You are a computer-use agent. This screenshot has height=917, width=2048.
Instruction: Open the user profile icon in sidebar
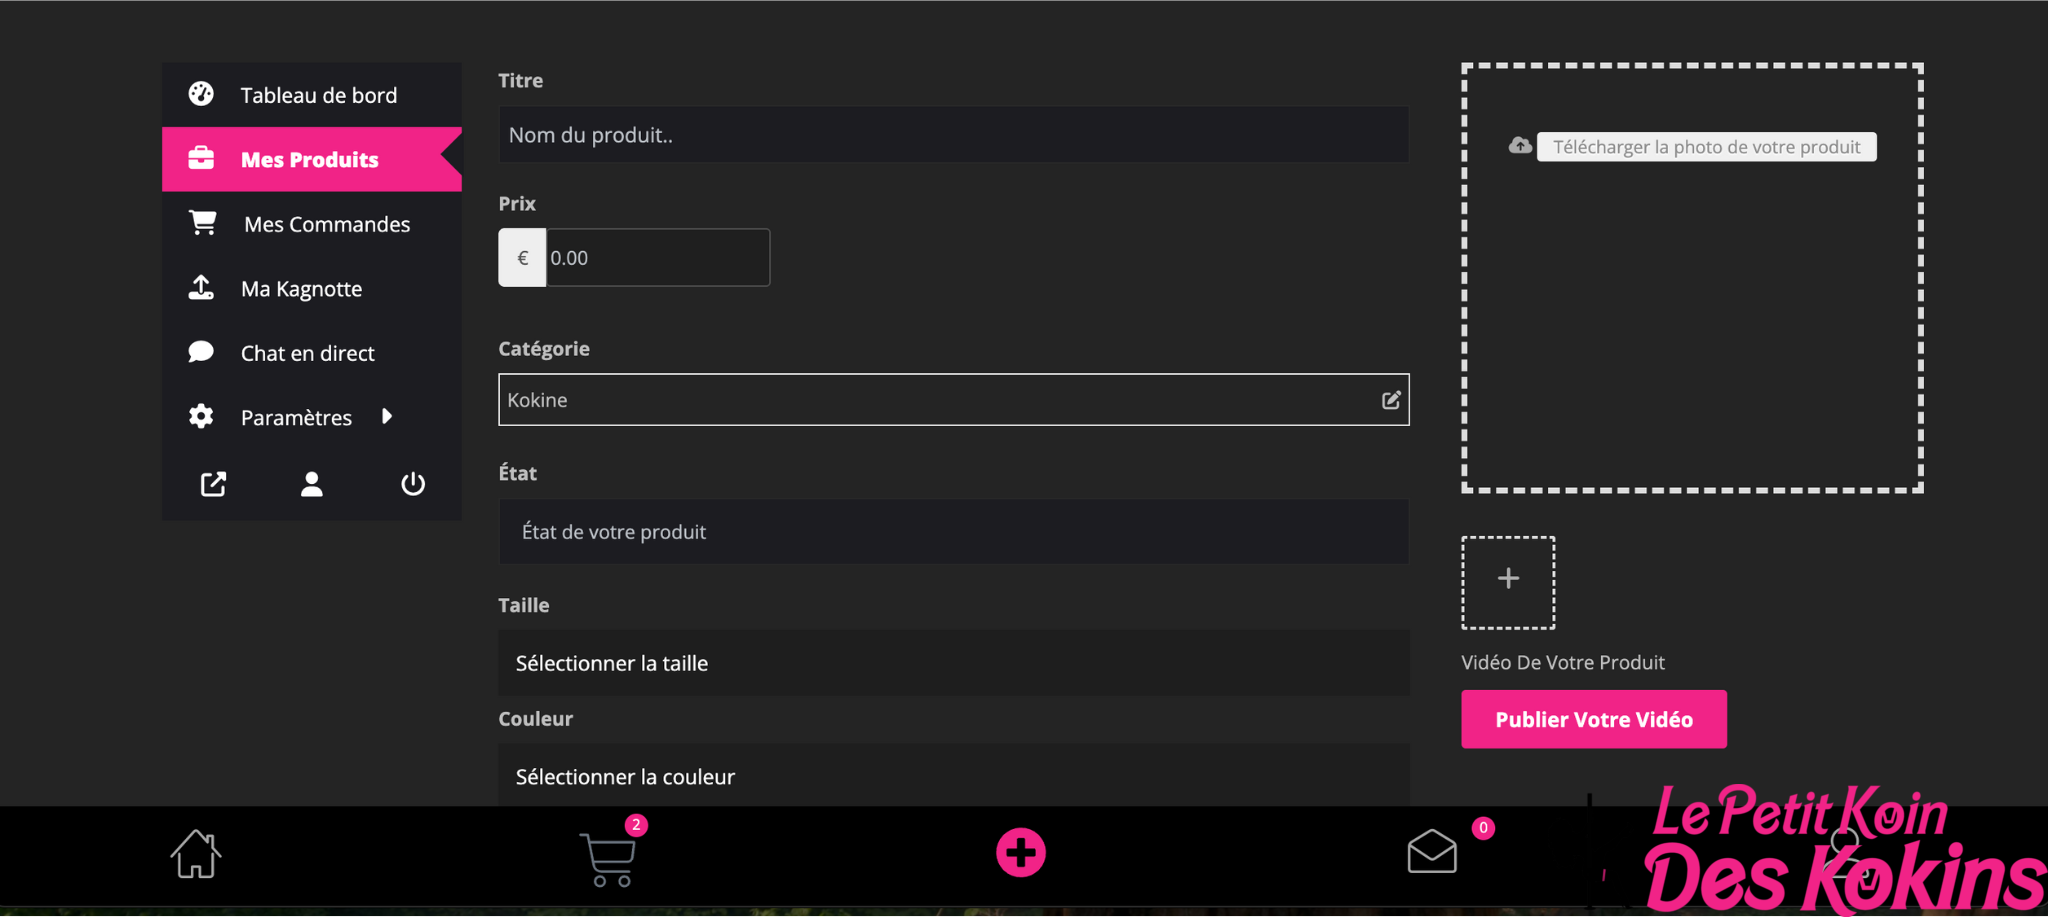(x=312, y=484)
